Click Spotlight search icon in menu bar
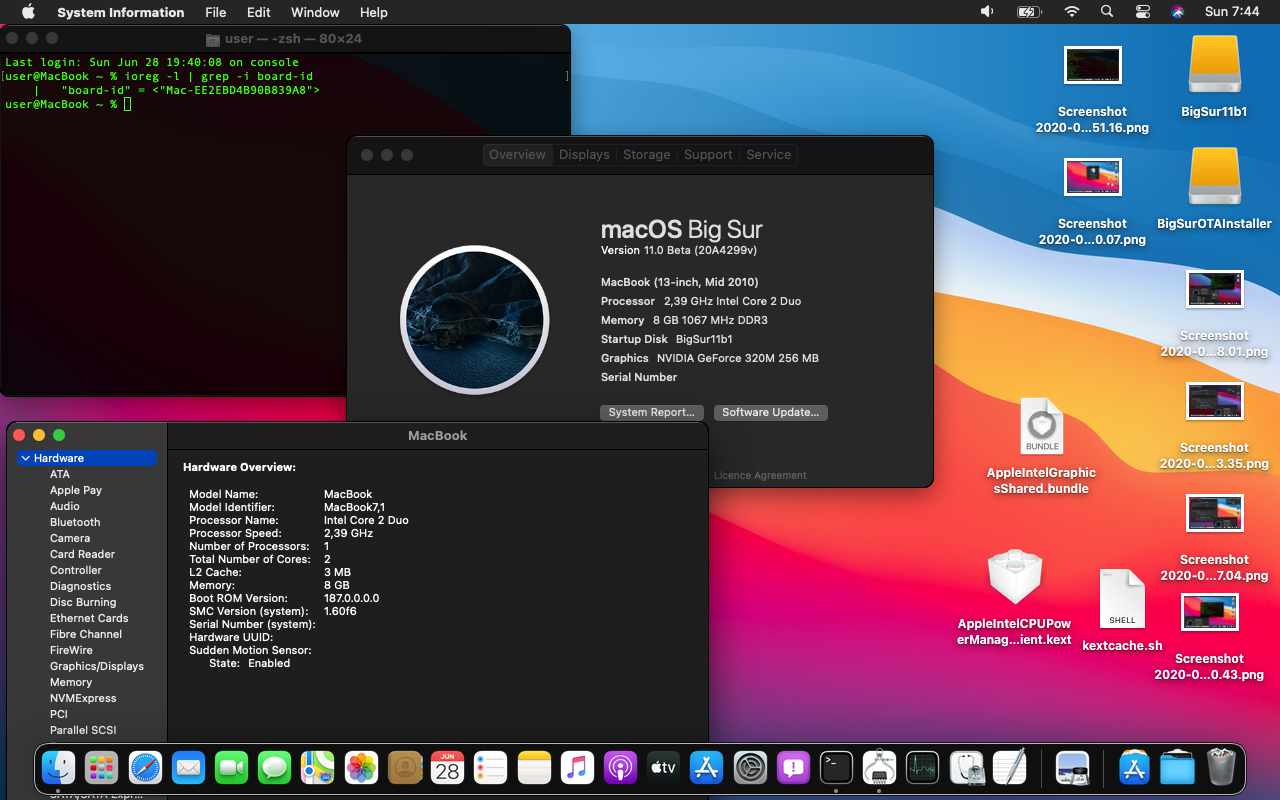 (1107, 12)
